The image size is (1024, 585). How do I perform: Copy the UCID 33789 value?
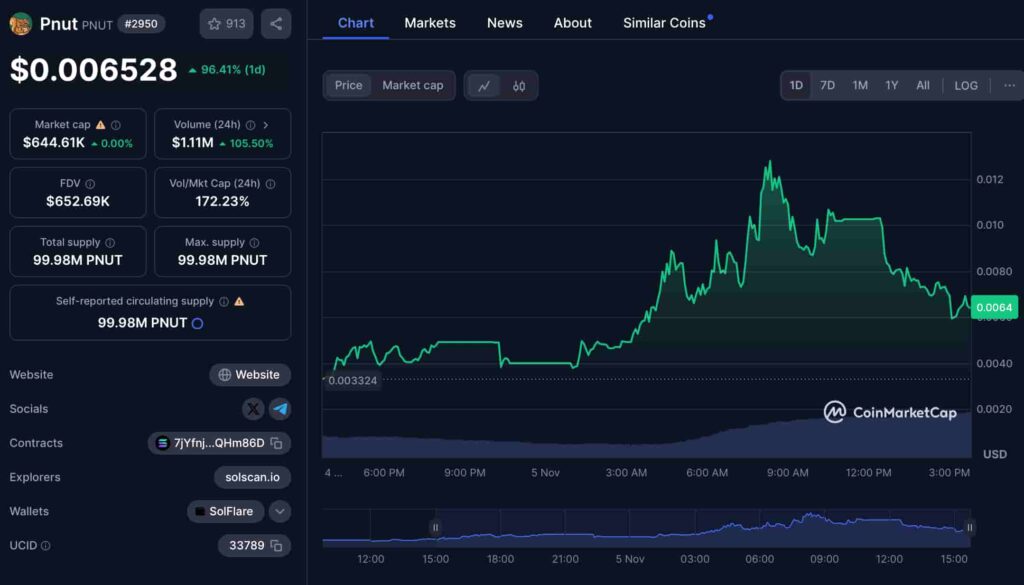coord(277,545)
